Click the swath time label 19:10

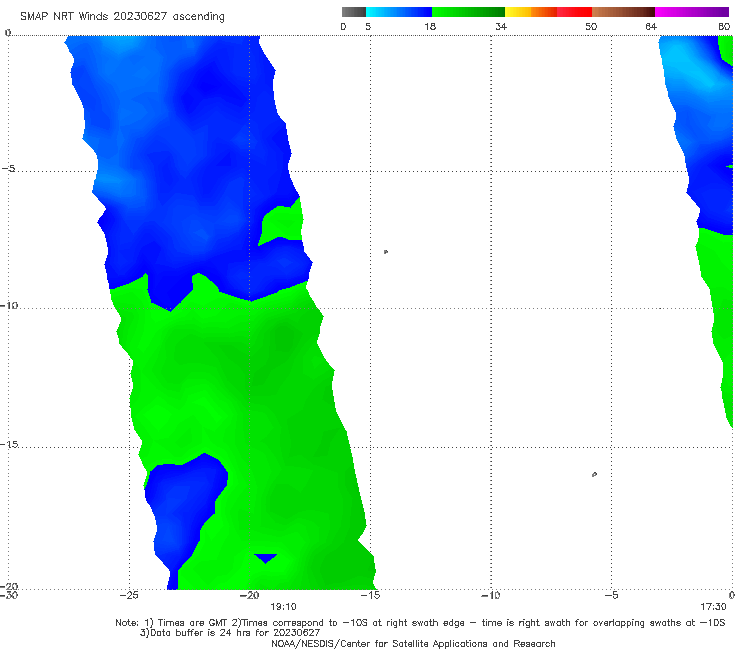click(x=283, y=607)
